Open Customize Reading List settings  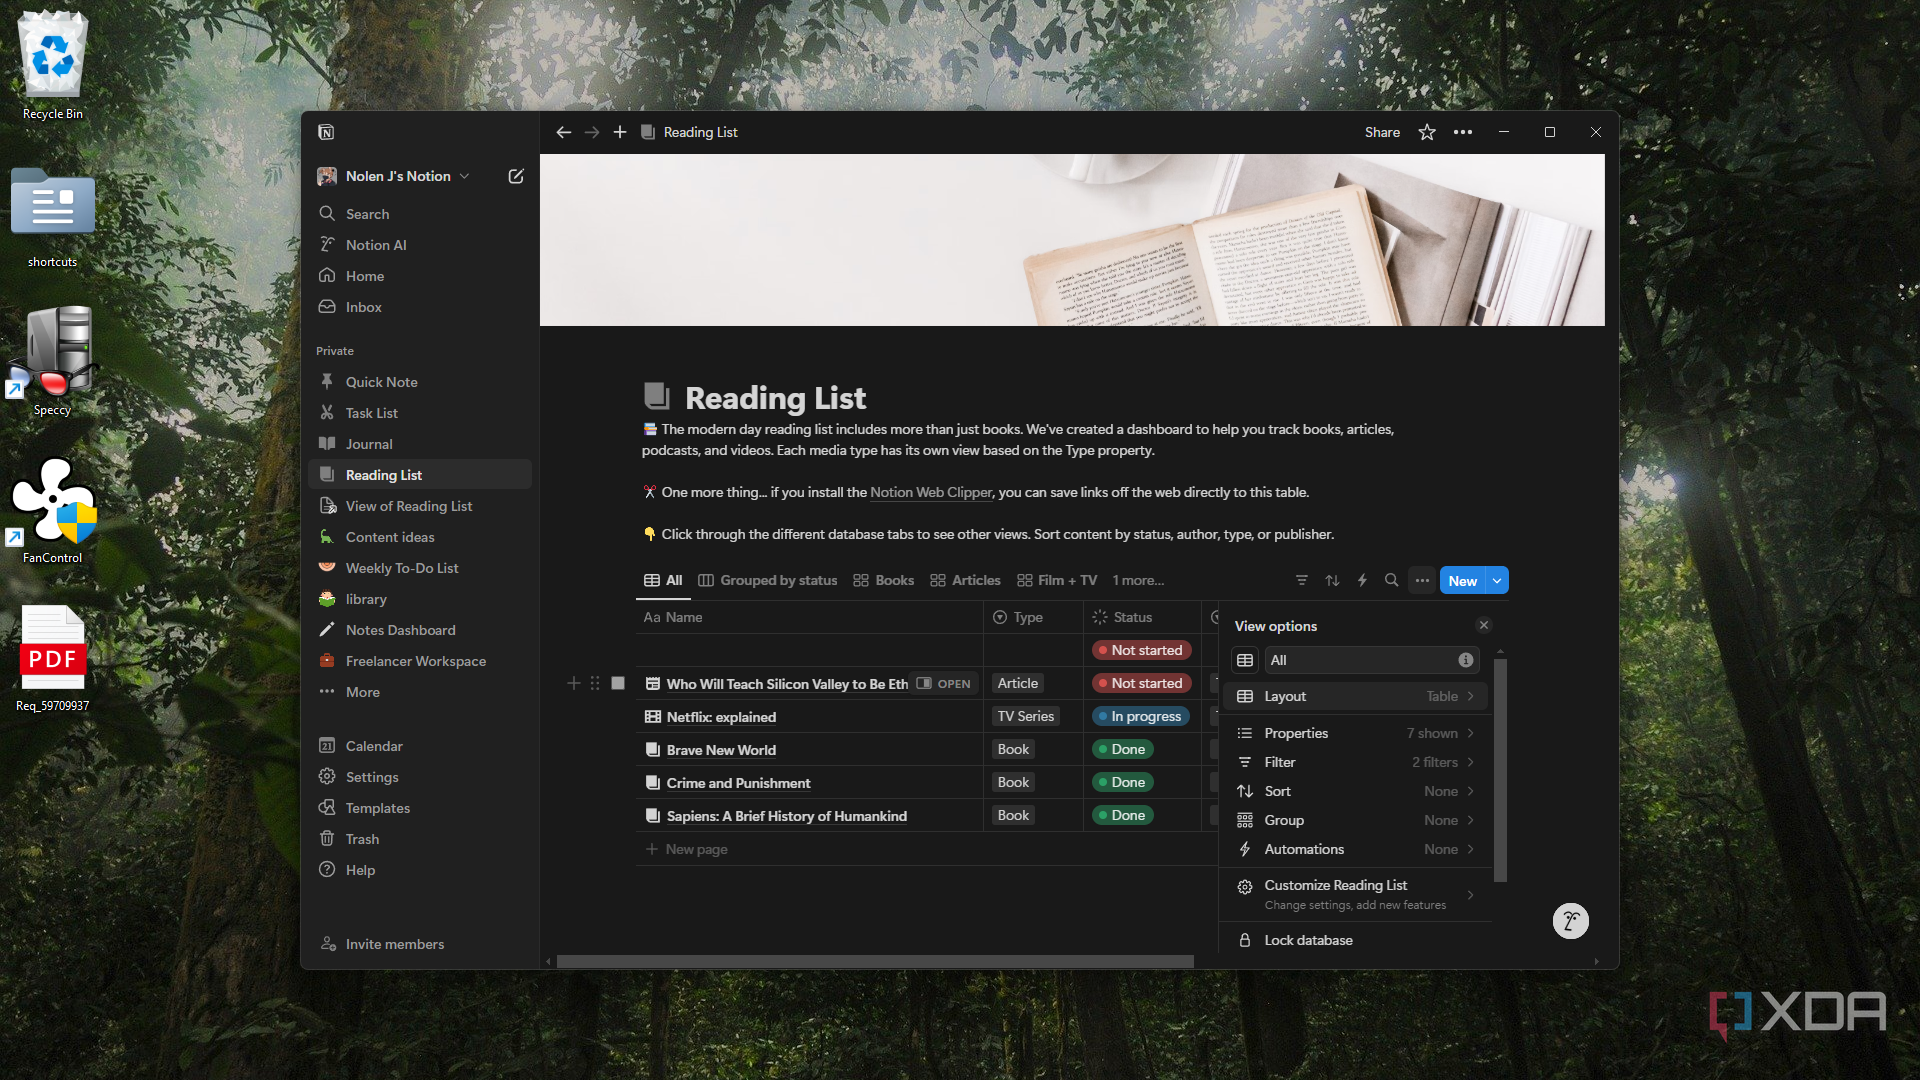tap(1356, 895)
